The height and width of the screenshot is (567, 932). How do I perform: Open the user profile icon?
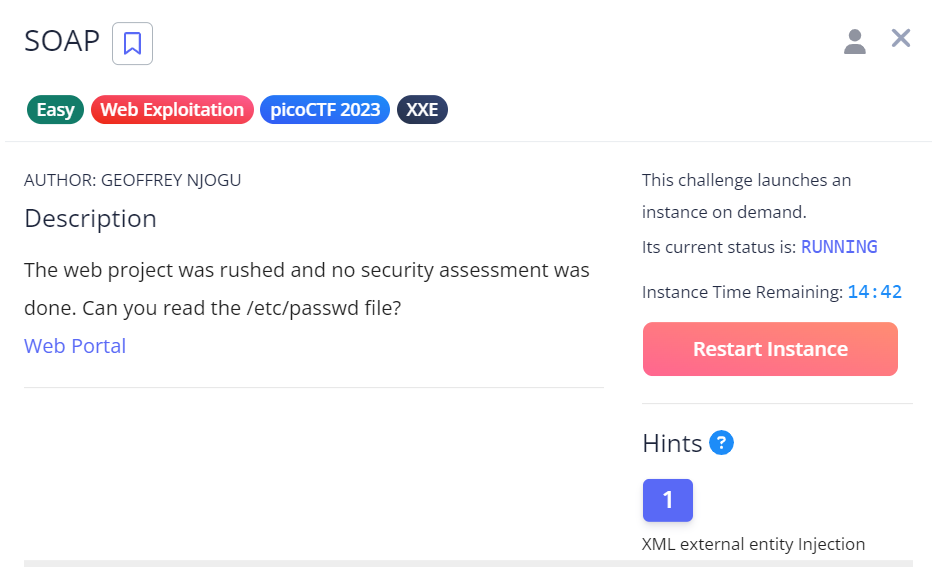[x=854, y=41]
